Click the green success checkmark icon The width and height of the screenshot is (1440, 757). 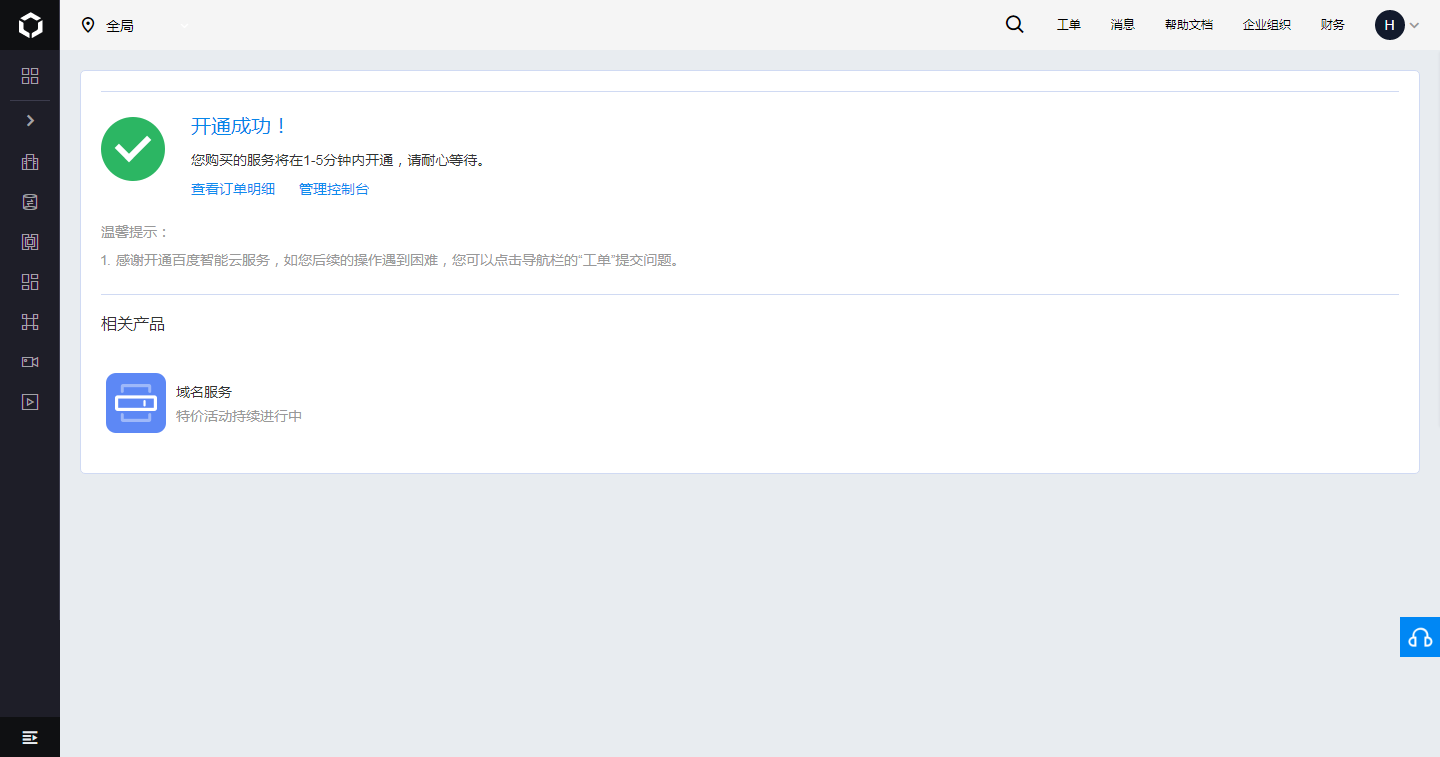point(133,149)
